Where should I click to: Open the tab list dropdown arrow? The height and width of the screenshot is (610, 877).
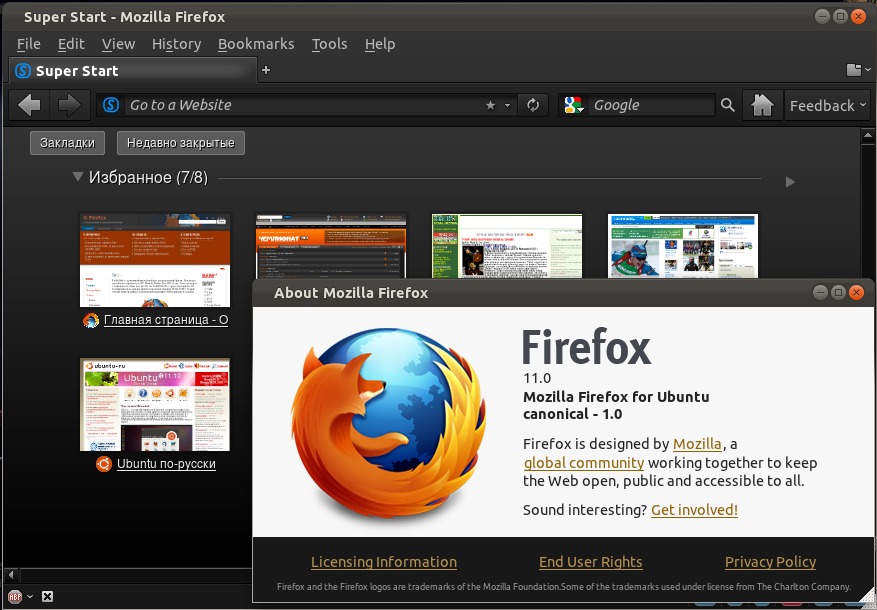(x=868, y=70)
